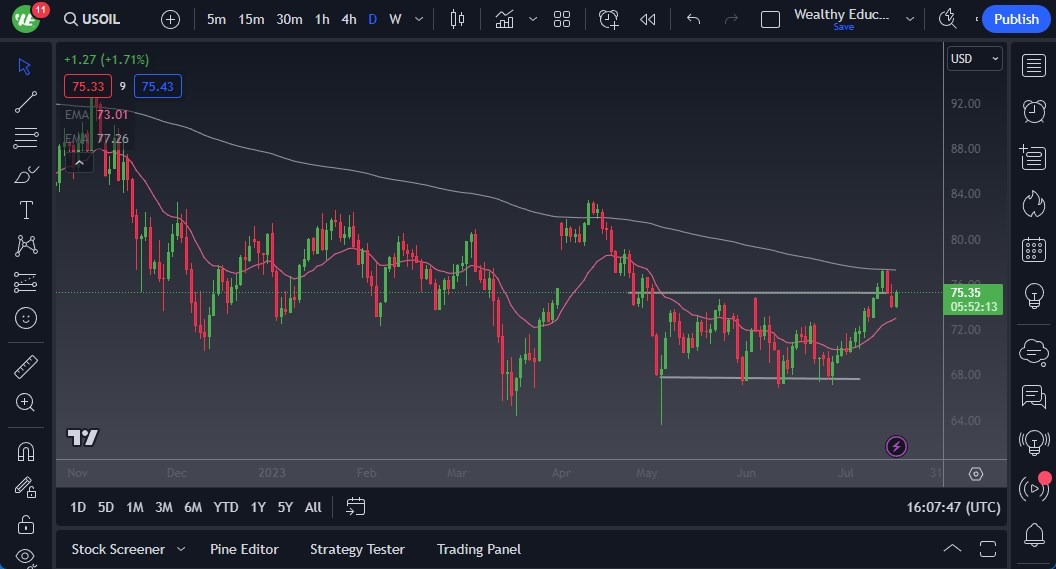
Task: Activate the Measure ruler tool
Action: pyautogui.click(x=26, y=367)
